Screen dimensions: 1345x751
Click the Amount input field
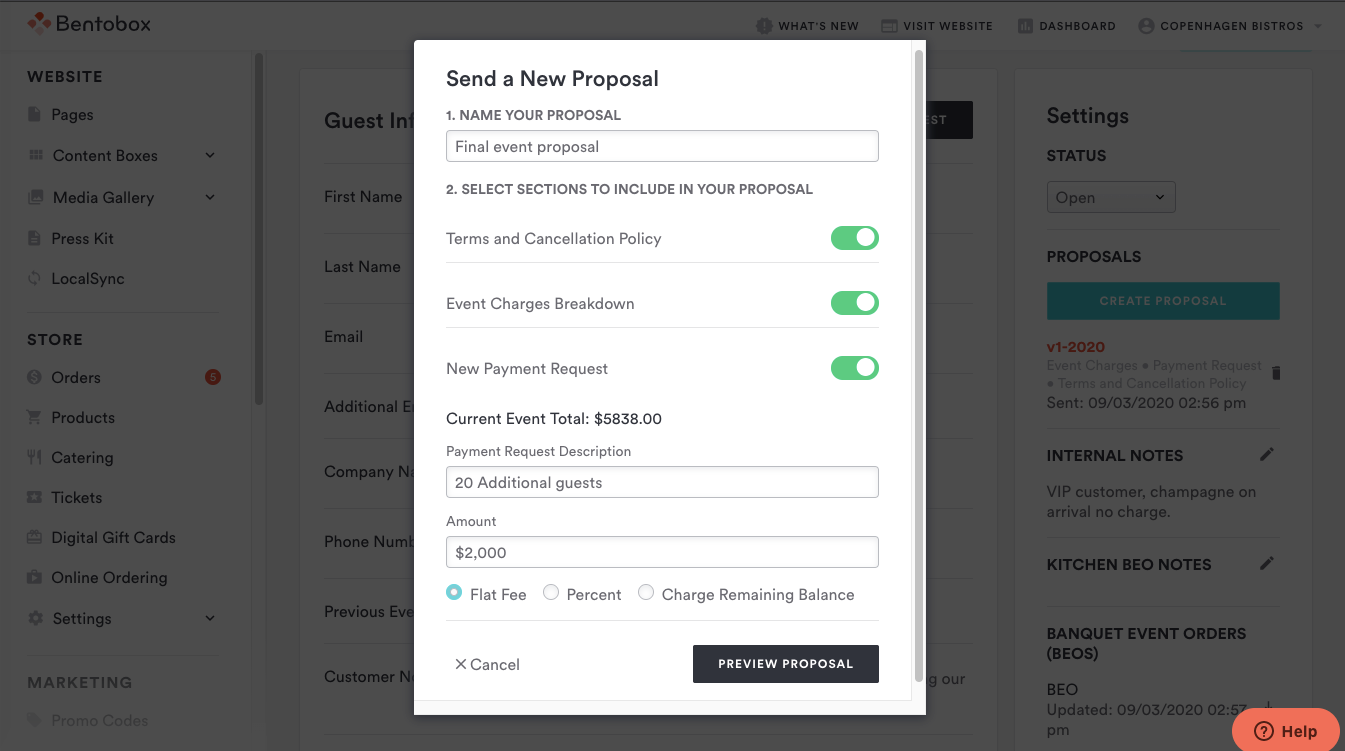(662, 552)
